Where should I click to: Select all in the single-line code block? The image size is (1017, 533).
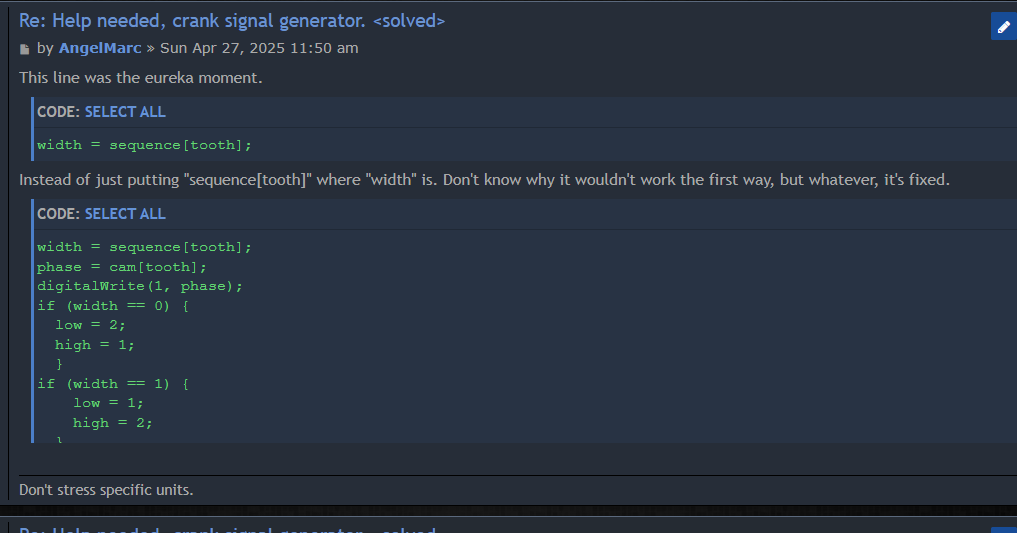point(125,112)
